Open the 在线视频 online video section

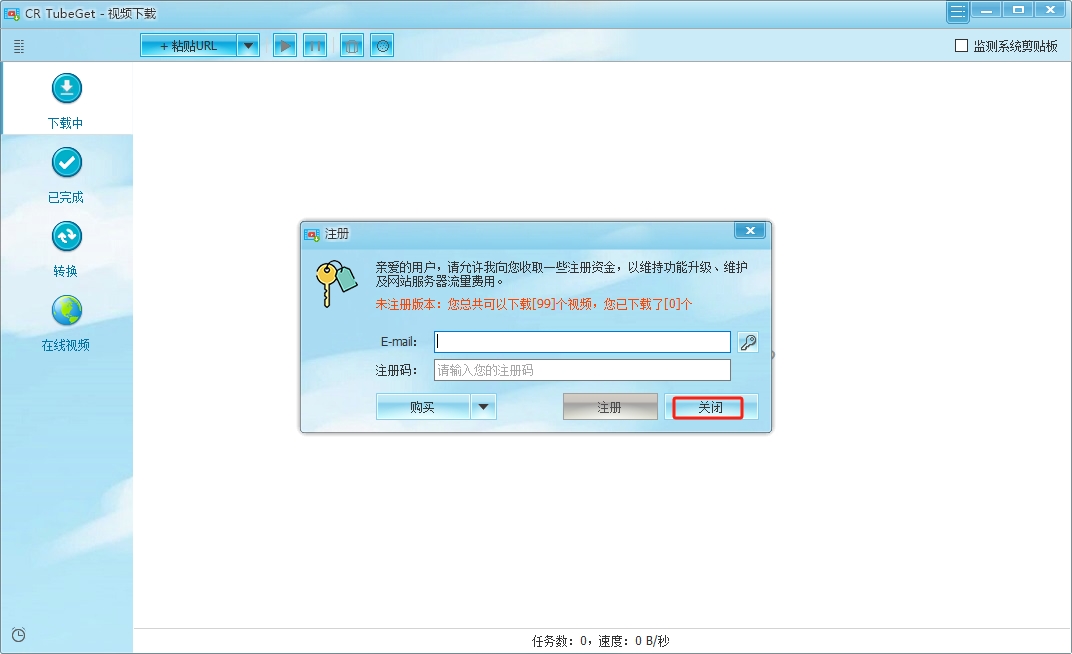(x=66, y=323)
